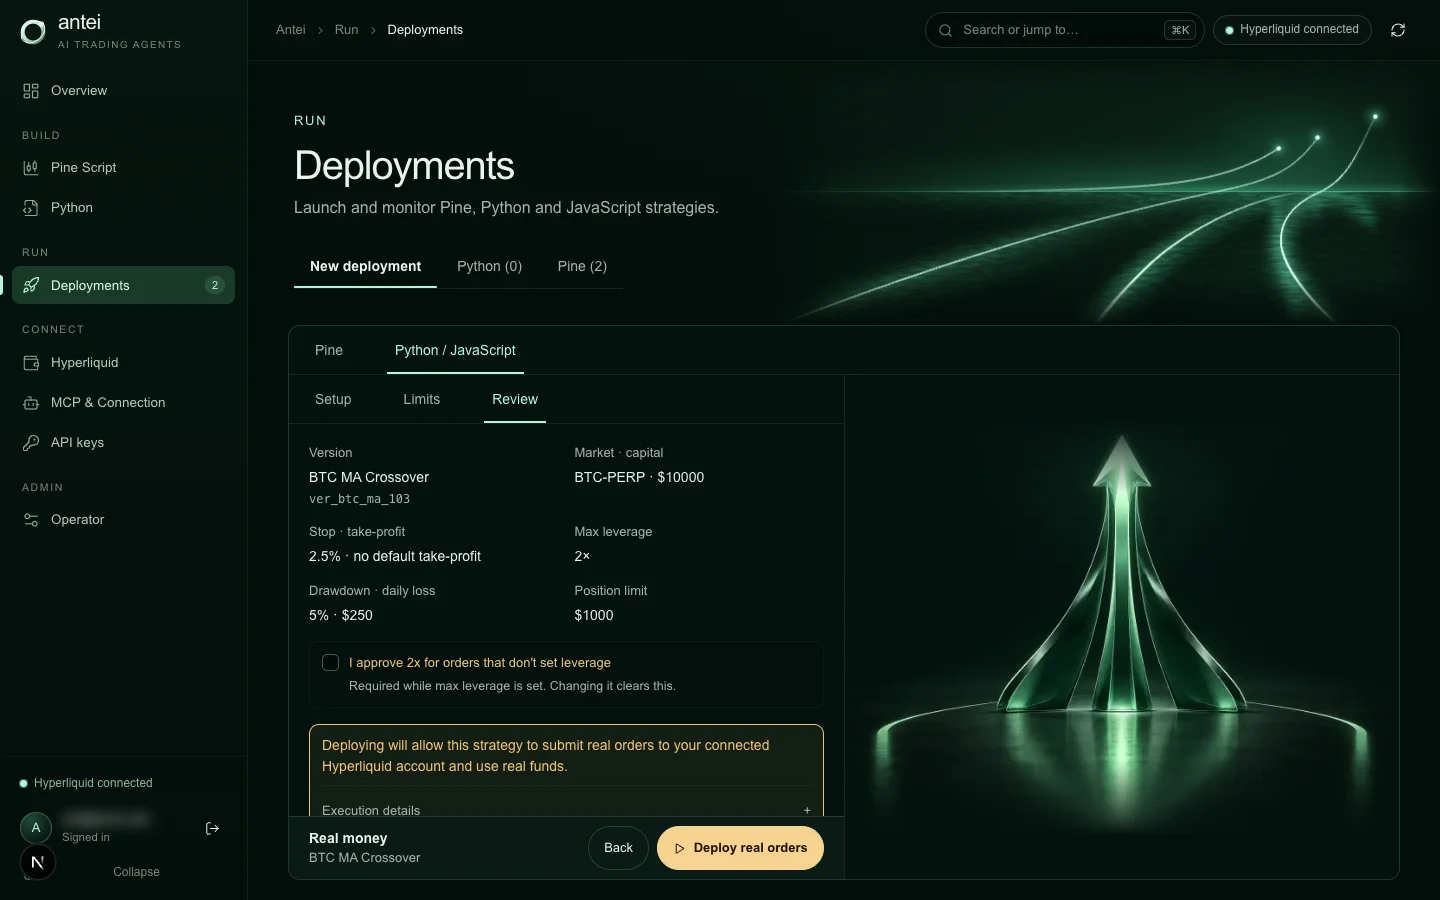Collapse the sidebar

coord(136,872)
